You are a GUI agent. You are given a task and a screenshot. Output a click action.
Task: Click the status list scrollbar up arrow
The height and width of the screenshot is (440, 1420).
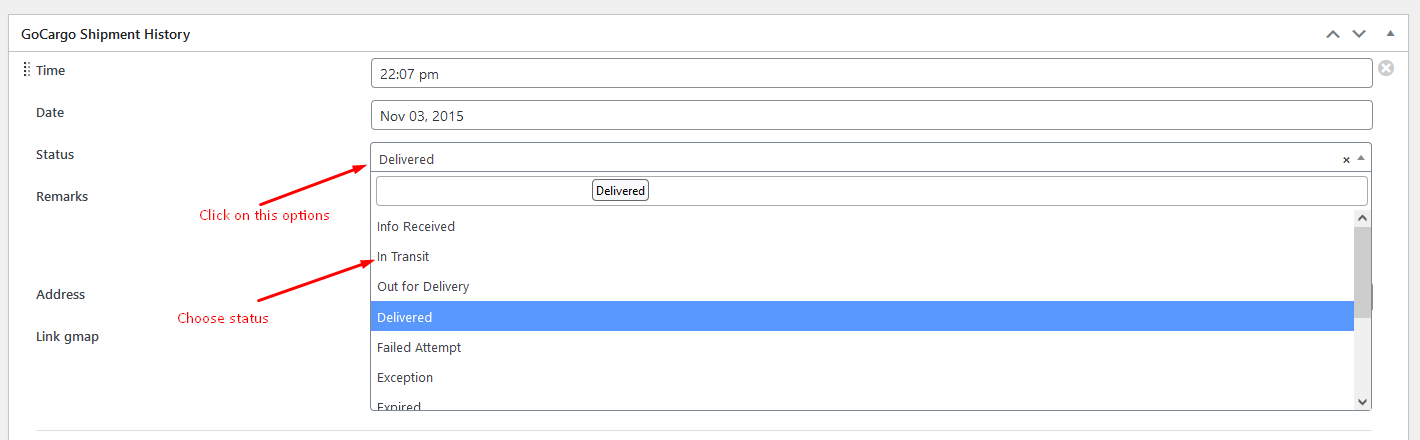point(1362,218)
